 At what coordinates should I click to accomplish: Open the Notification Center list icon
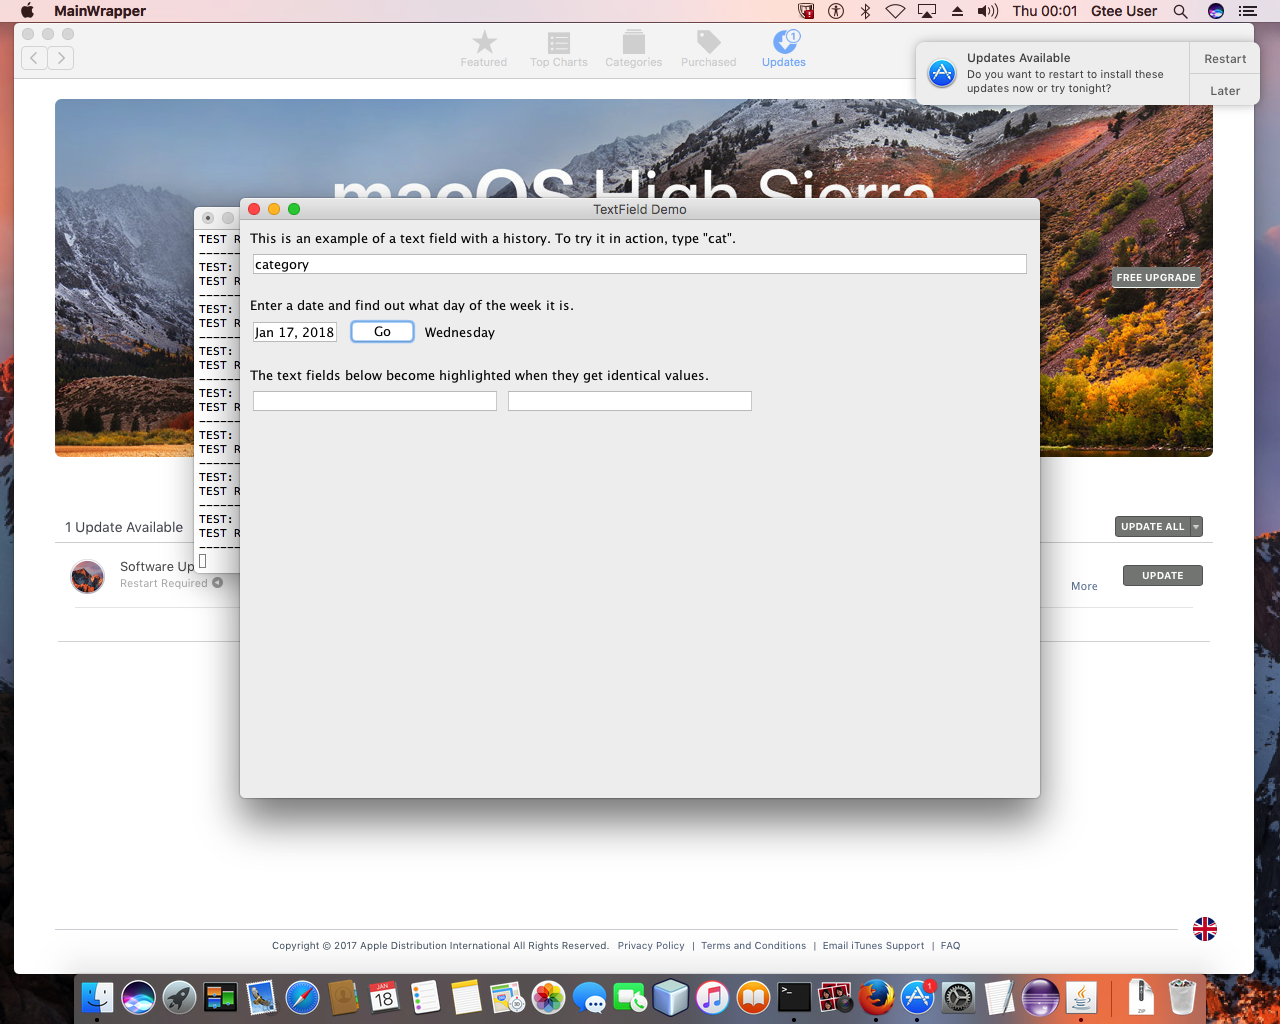point(1247,11)
